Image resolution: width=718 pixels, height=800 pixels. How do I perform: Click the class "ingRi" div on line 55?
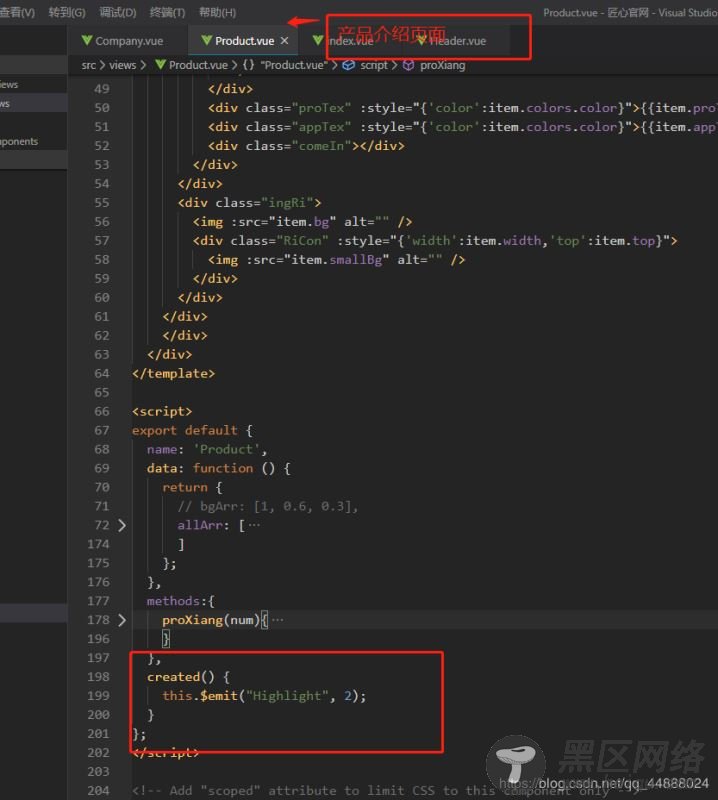tap(250, 203)
